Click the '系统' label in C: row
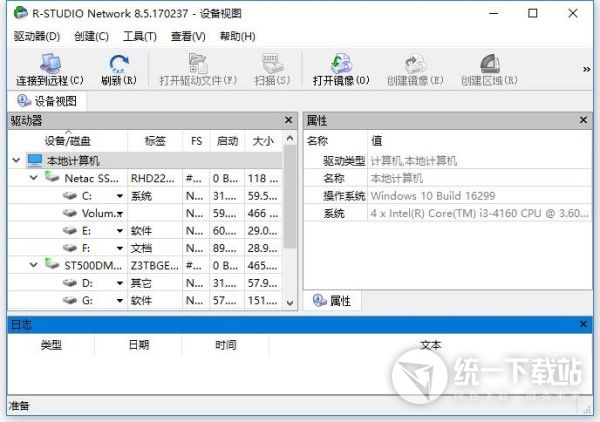Viewport: 600px width, 422px height. 141,196
